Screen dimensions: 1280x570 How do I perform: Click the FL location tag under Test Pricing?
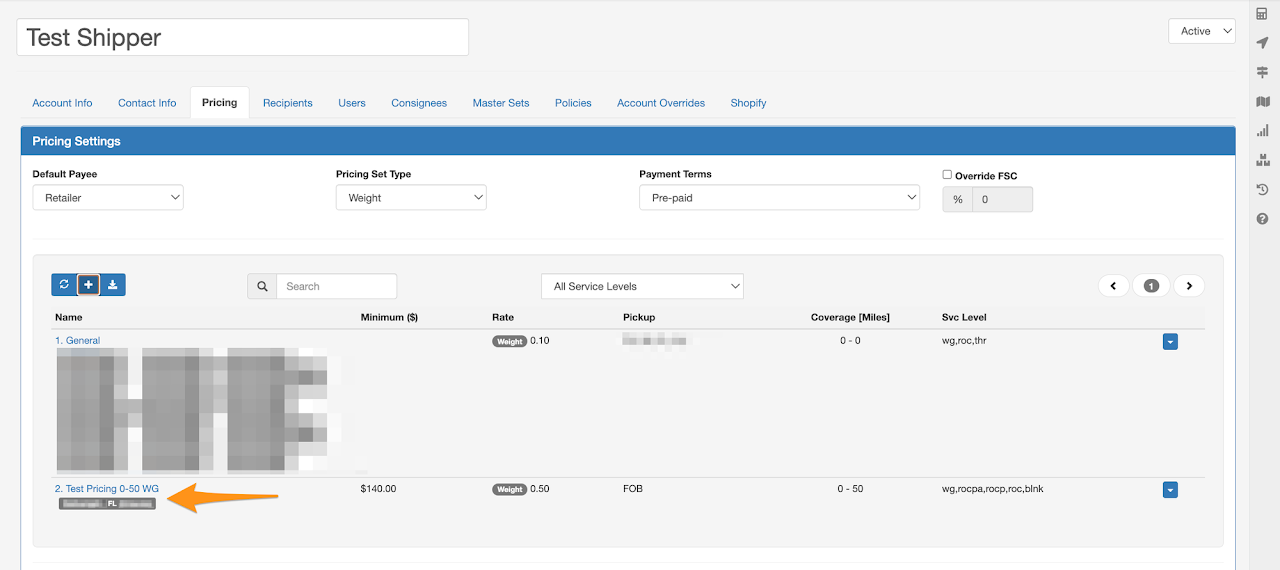[107, 504]
